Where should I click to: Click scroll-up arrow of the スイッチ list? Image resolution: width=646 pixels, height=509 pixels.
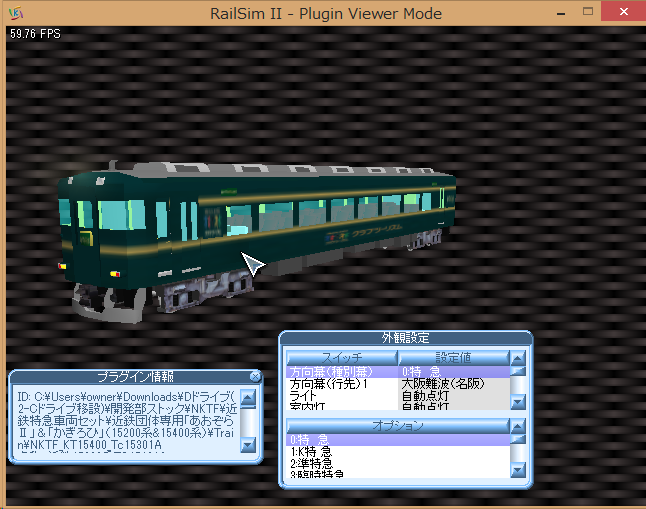[x=518, y=358]
